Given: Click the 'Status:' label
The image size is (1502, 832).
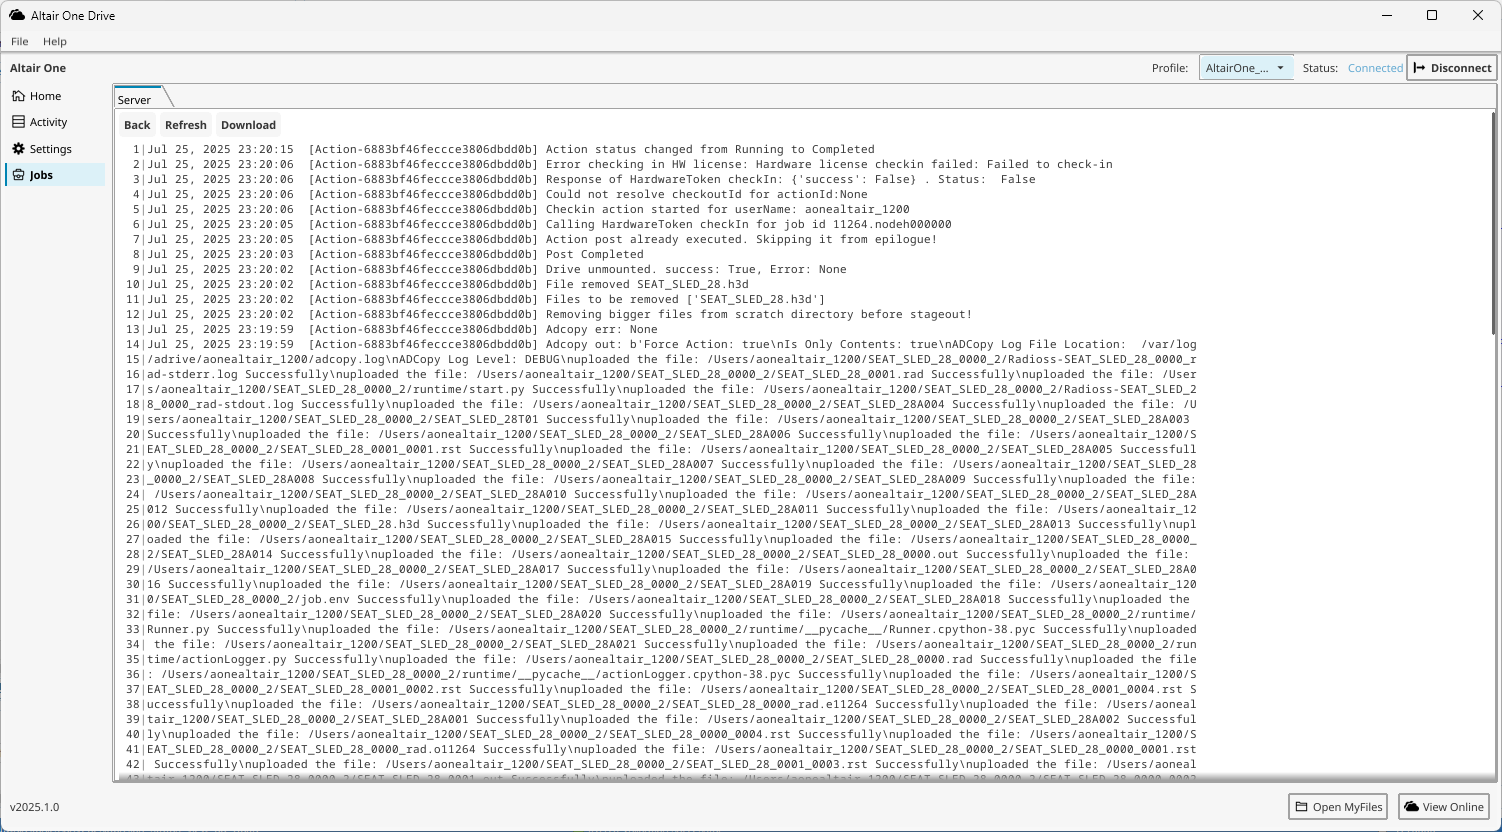Looking at the screenshot, I should point(1320,68).
